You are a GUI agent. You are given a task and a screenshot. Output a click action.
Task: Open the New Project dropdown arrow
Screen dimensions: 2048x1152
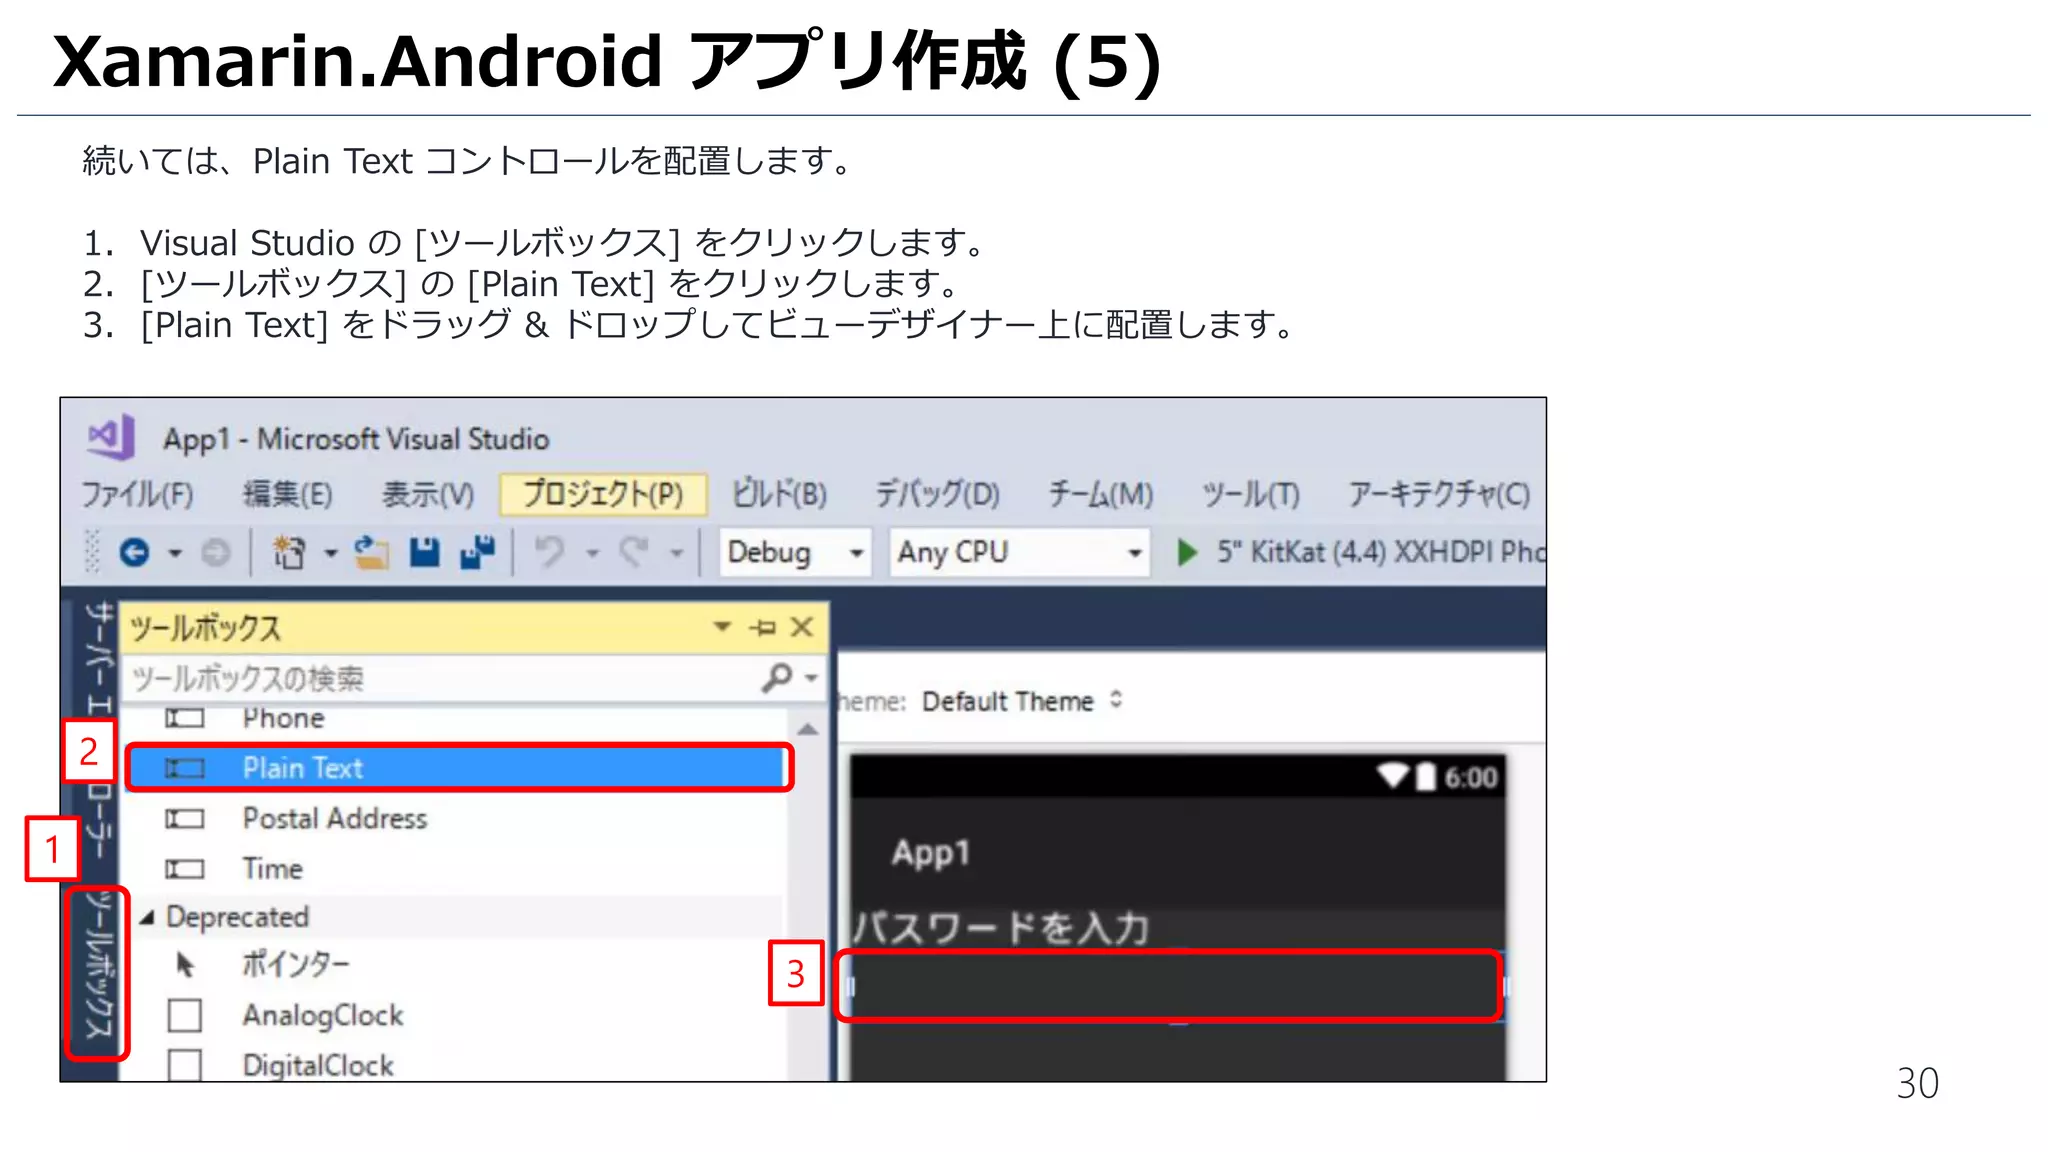(x=330, y=553)
